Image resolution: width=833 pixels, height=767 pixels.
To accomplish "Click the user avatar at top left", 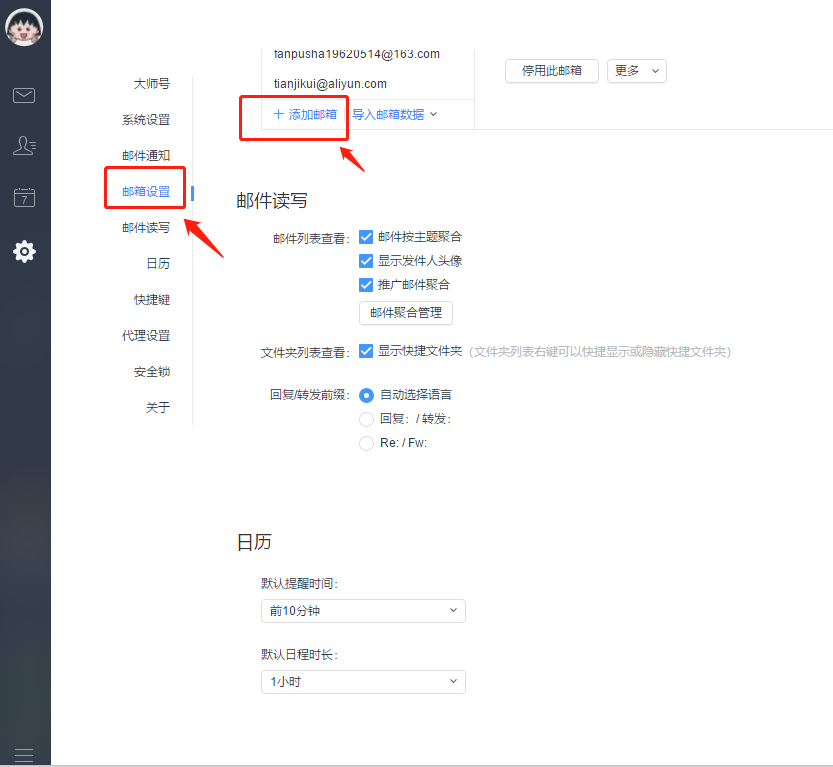I will 24,27.
